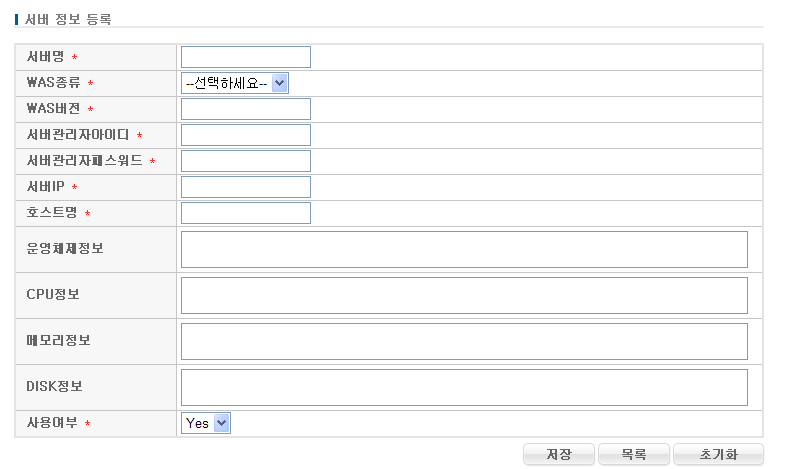Expand the 사용여부 Yes dropdown
Viewport: 787px width, 469px height.
click(x=206, y=423)
